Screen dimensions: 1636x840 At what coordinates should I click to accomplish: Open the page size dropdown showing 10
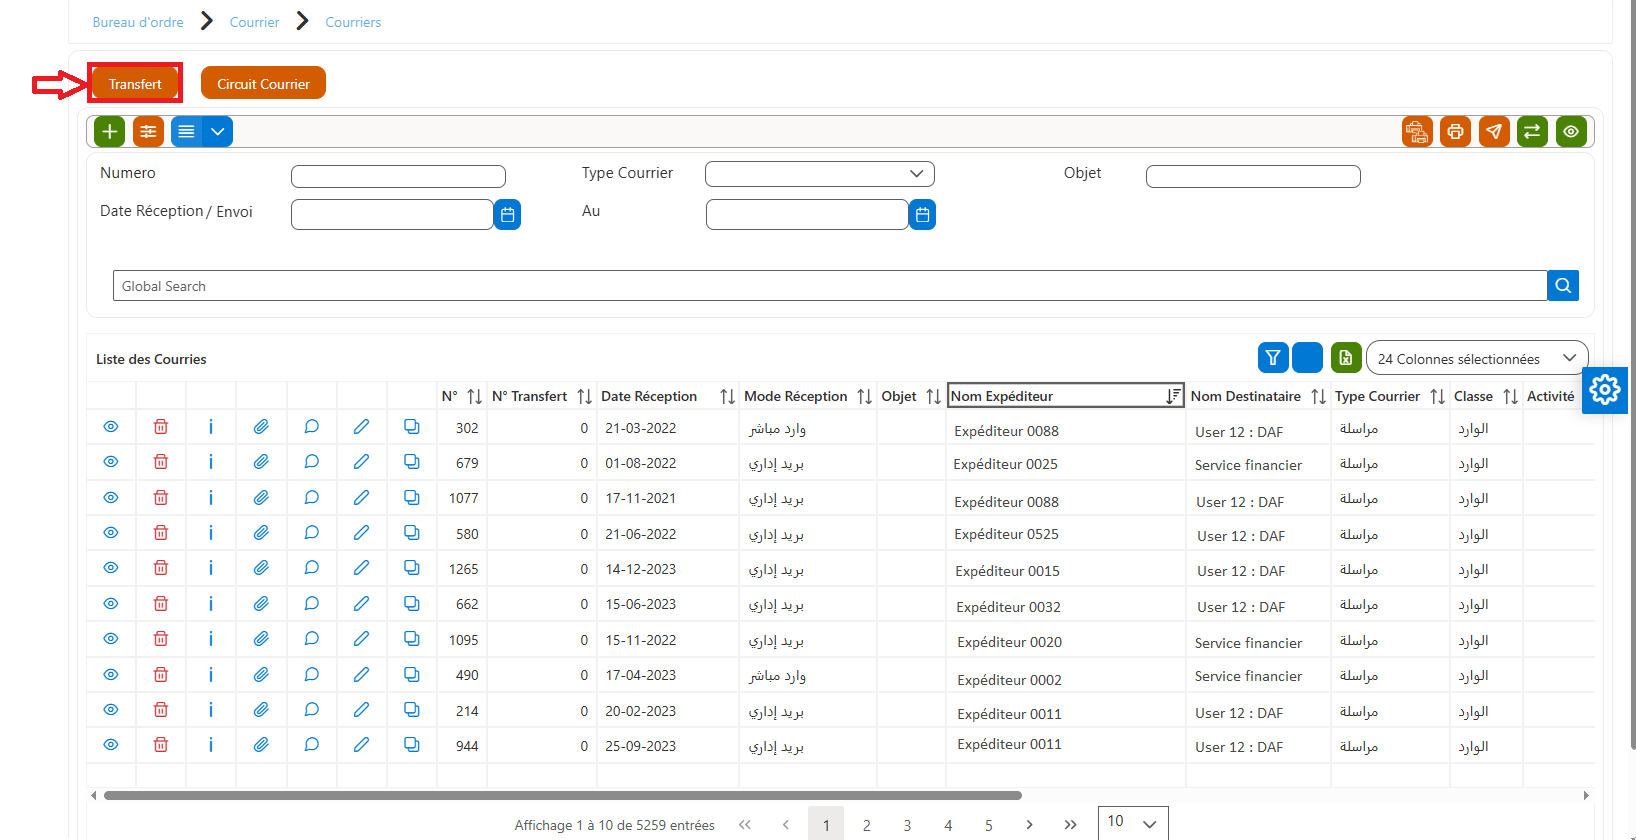(x=1133, y=823)
